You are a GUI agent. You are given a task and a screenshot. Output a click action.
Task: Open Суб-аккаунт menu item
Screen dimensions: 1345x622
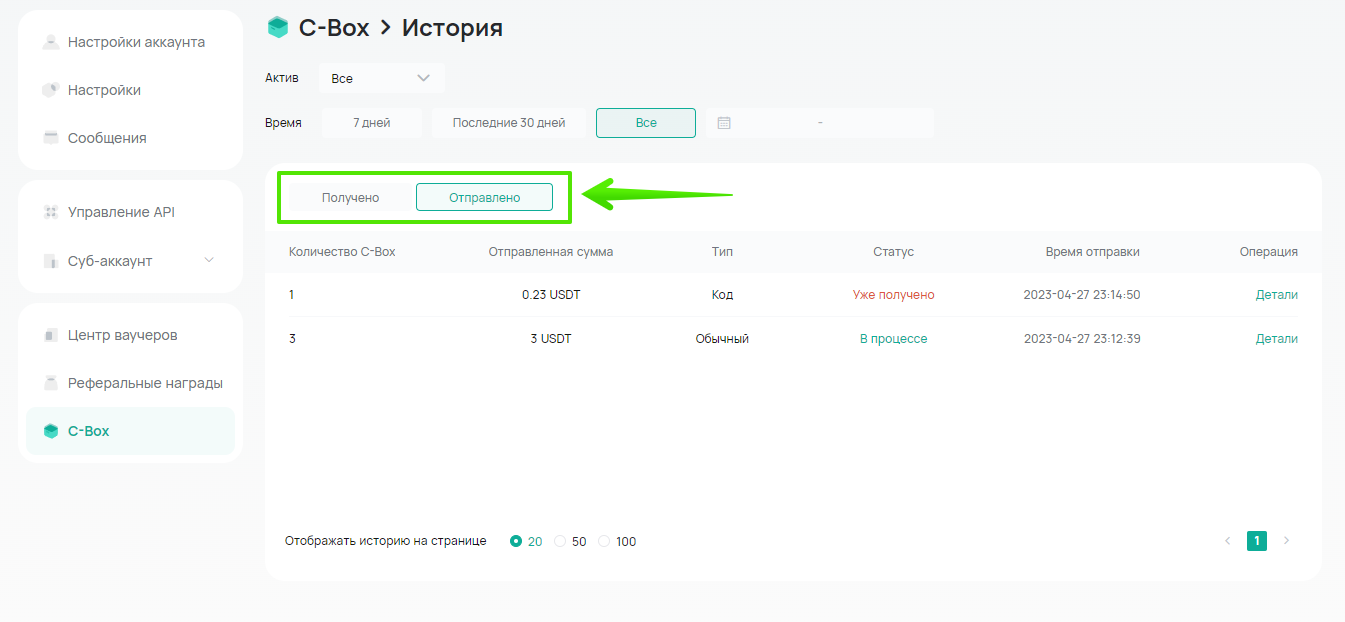tap(130, 261)
